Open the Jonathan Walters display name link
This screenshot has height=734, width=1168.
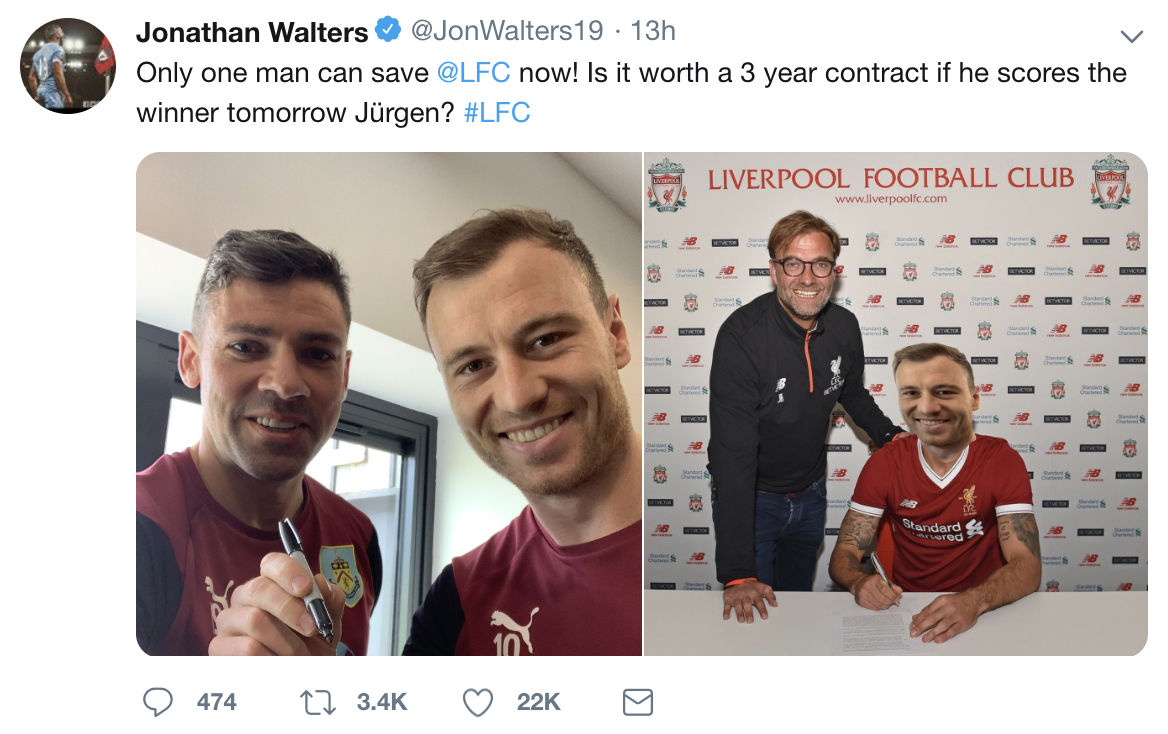(252, 31)
